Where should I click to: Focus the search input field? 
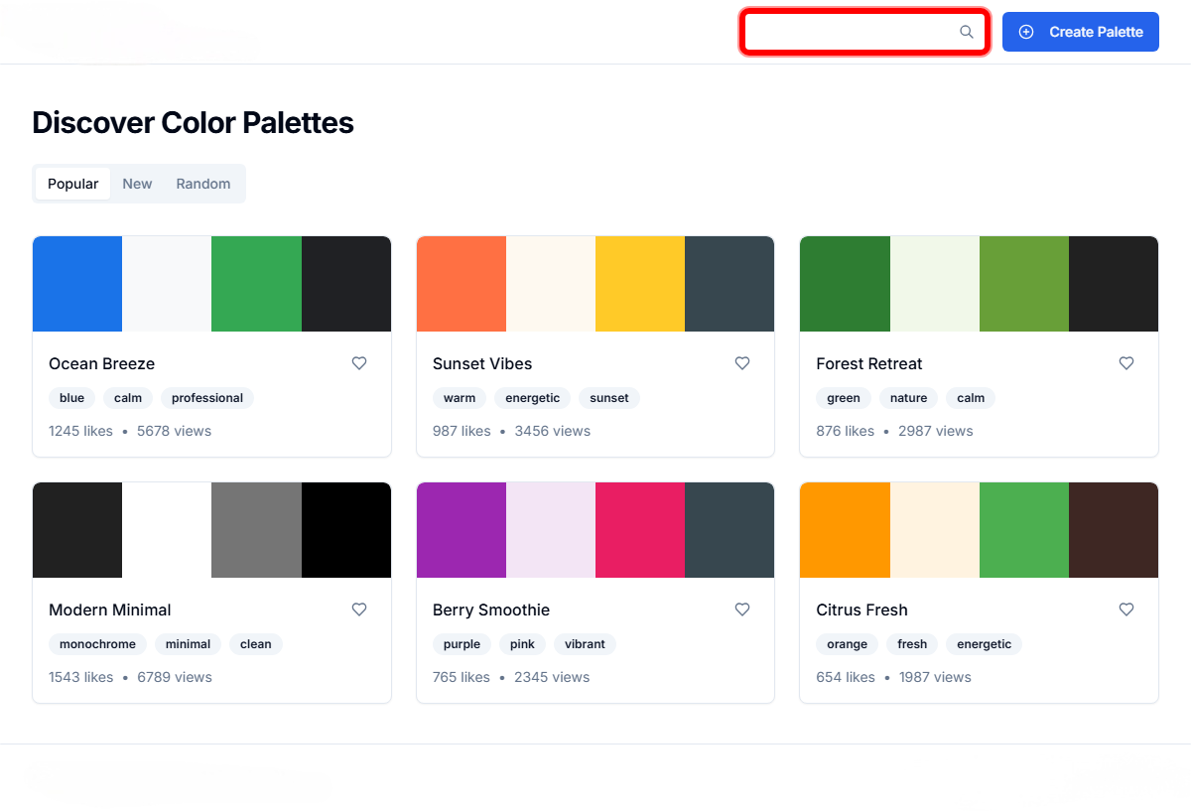click(x=850, y=32)
